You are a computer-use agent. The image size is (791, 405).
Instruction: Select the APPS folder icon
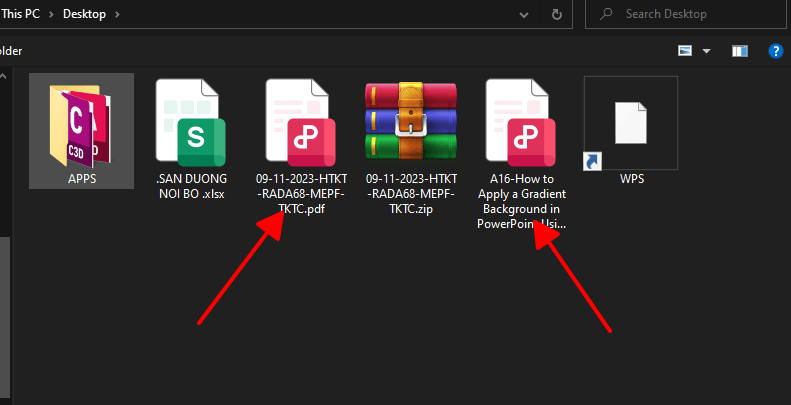81,126
